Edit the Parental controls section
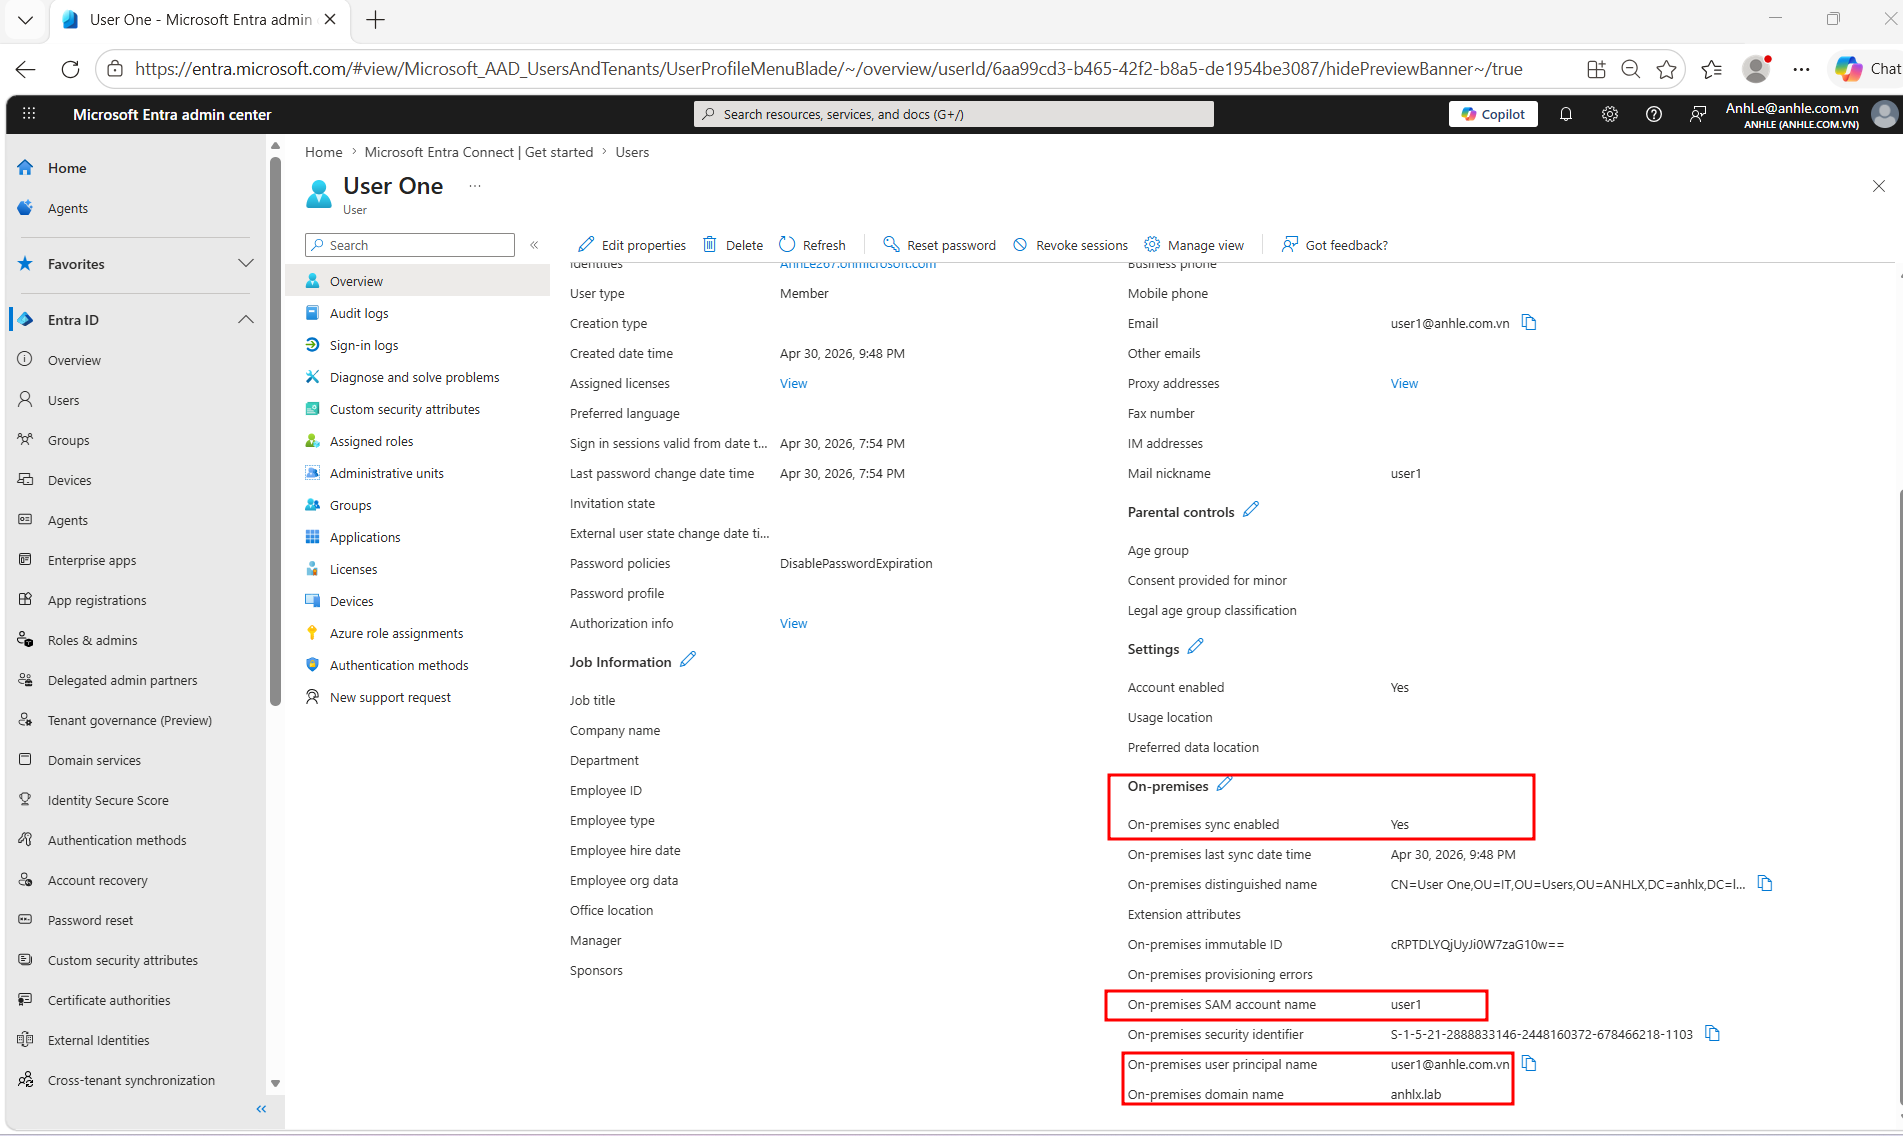The height and width of the screenshot is (1136, 1903). point(1251,510)
